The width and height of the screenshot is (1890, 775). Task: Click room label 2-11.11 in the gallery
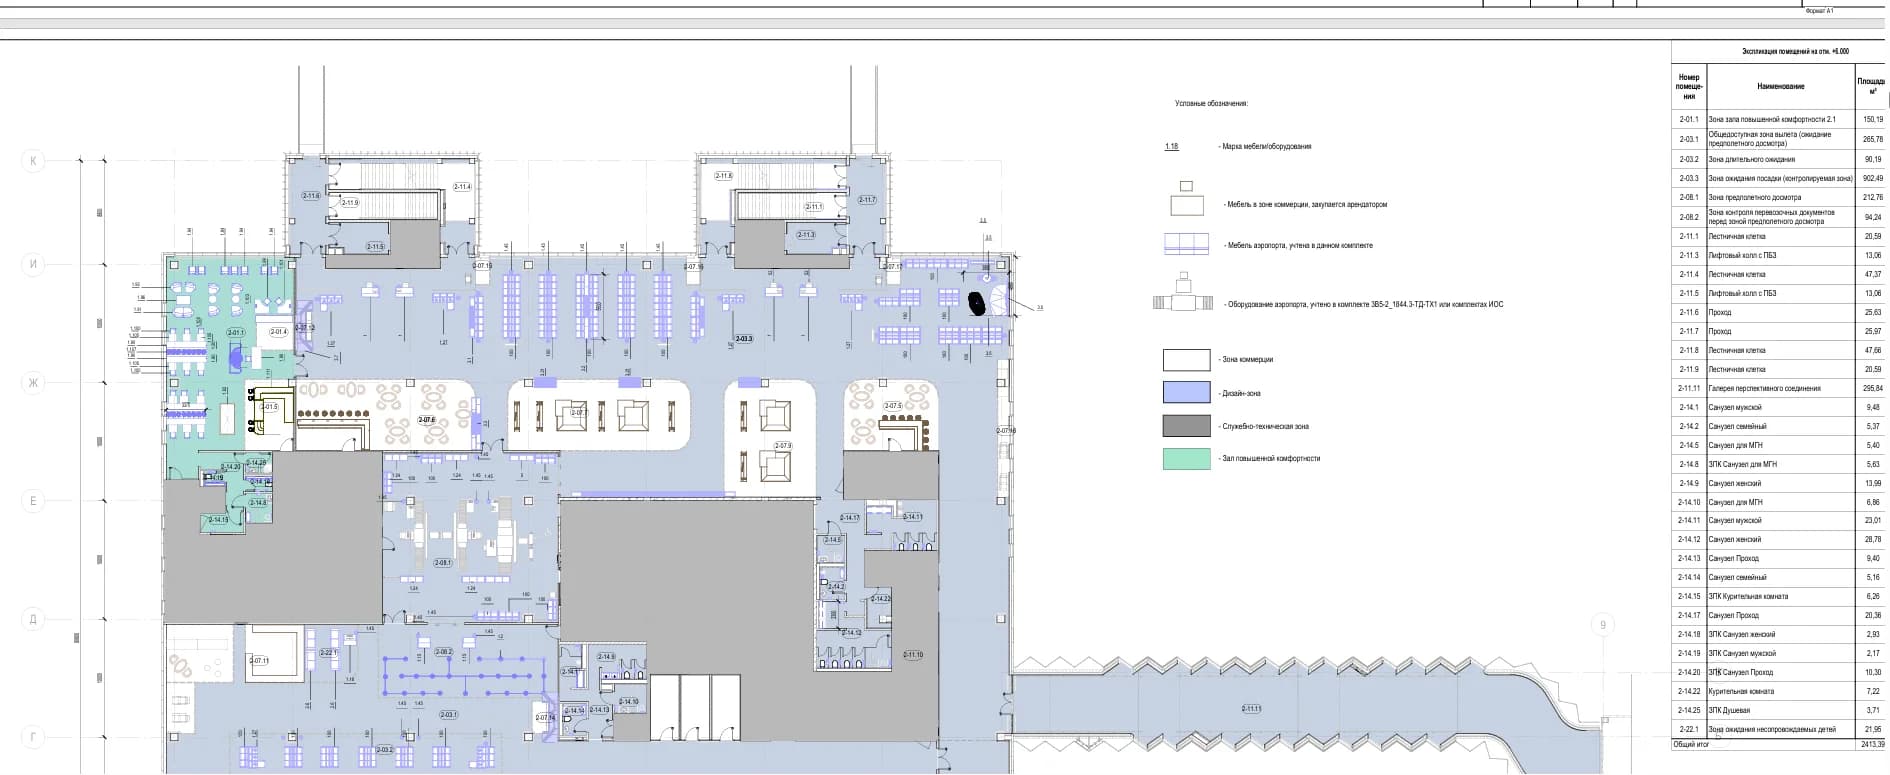1251,709
